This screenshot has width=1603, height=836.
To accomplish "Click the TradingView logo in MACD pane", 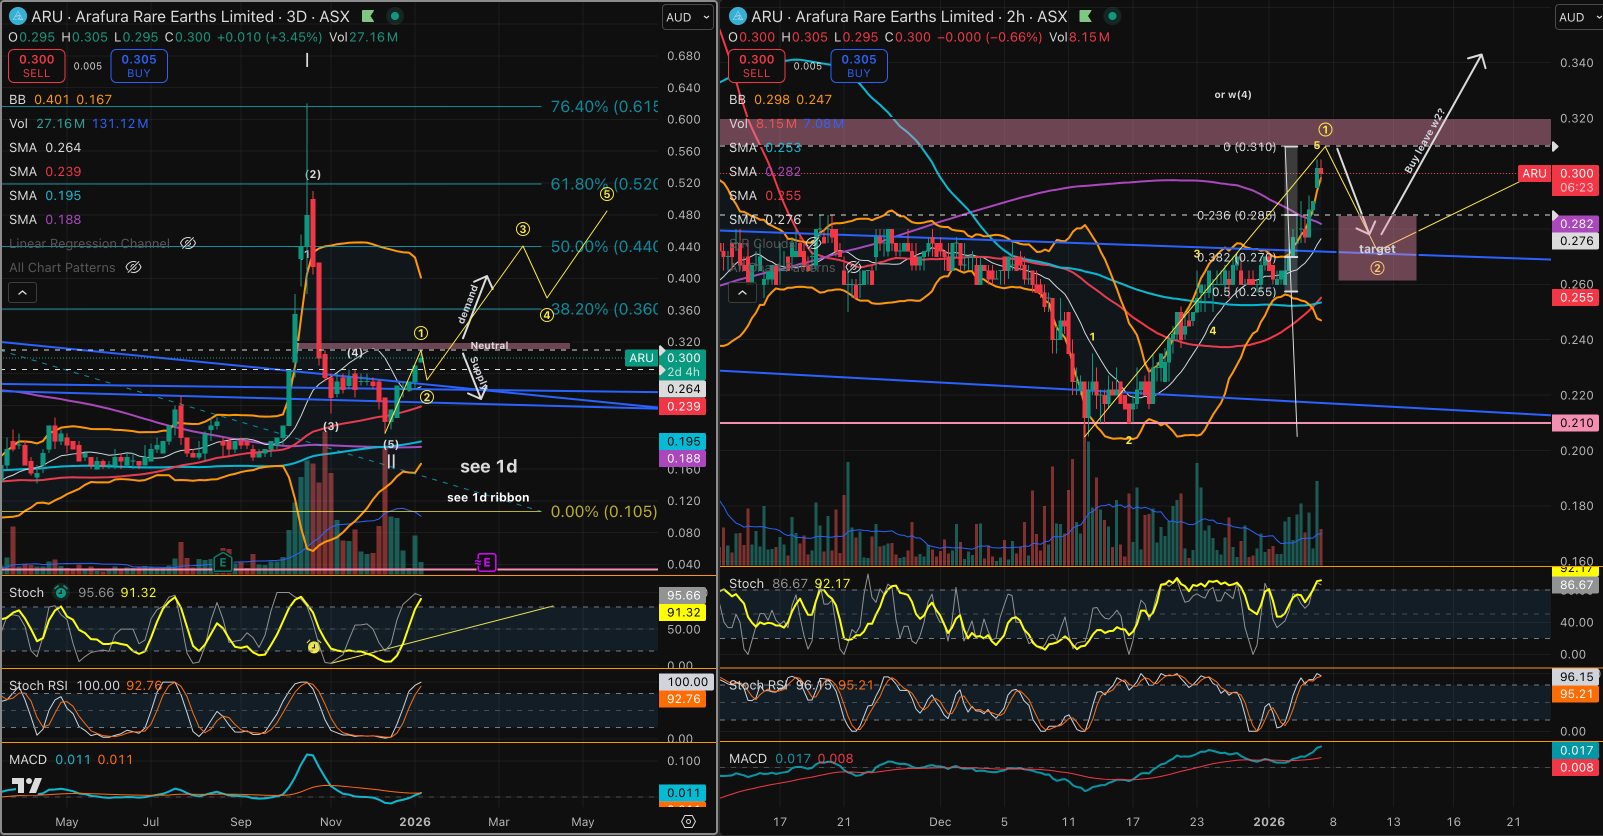I will [27, 786].
